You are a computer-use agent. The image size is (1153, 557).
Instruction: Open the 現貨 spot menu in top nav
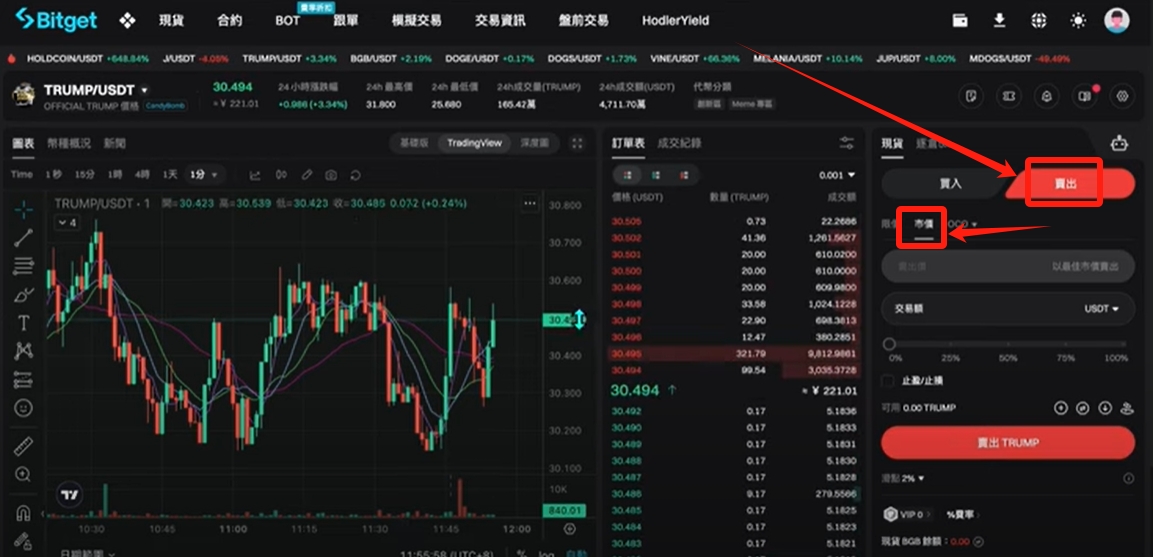171,21
